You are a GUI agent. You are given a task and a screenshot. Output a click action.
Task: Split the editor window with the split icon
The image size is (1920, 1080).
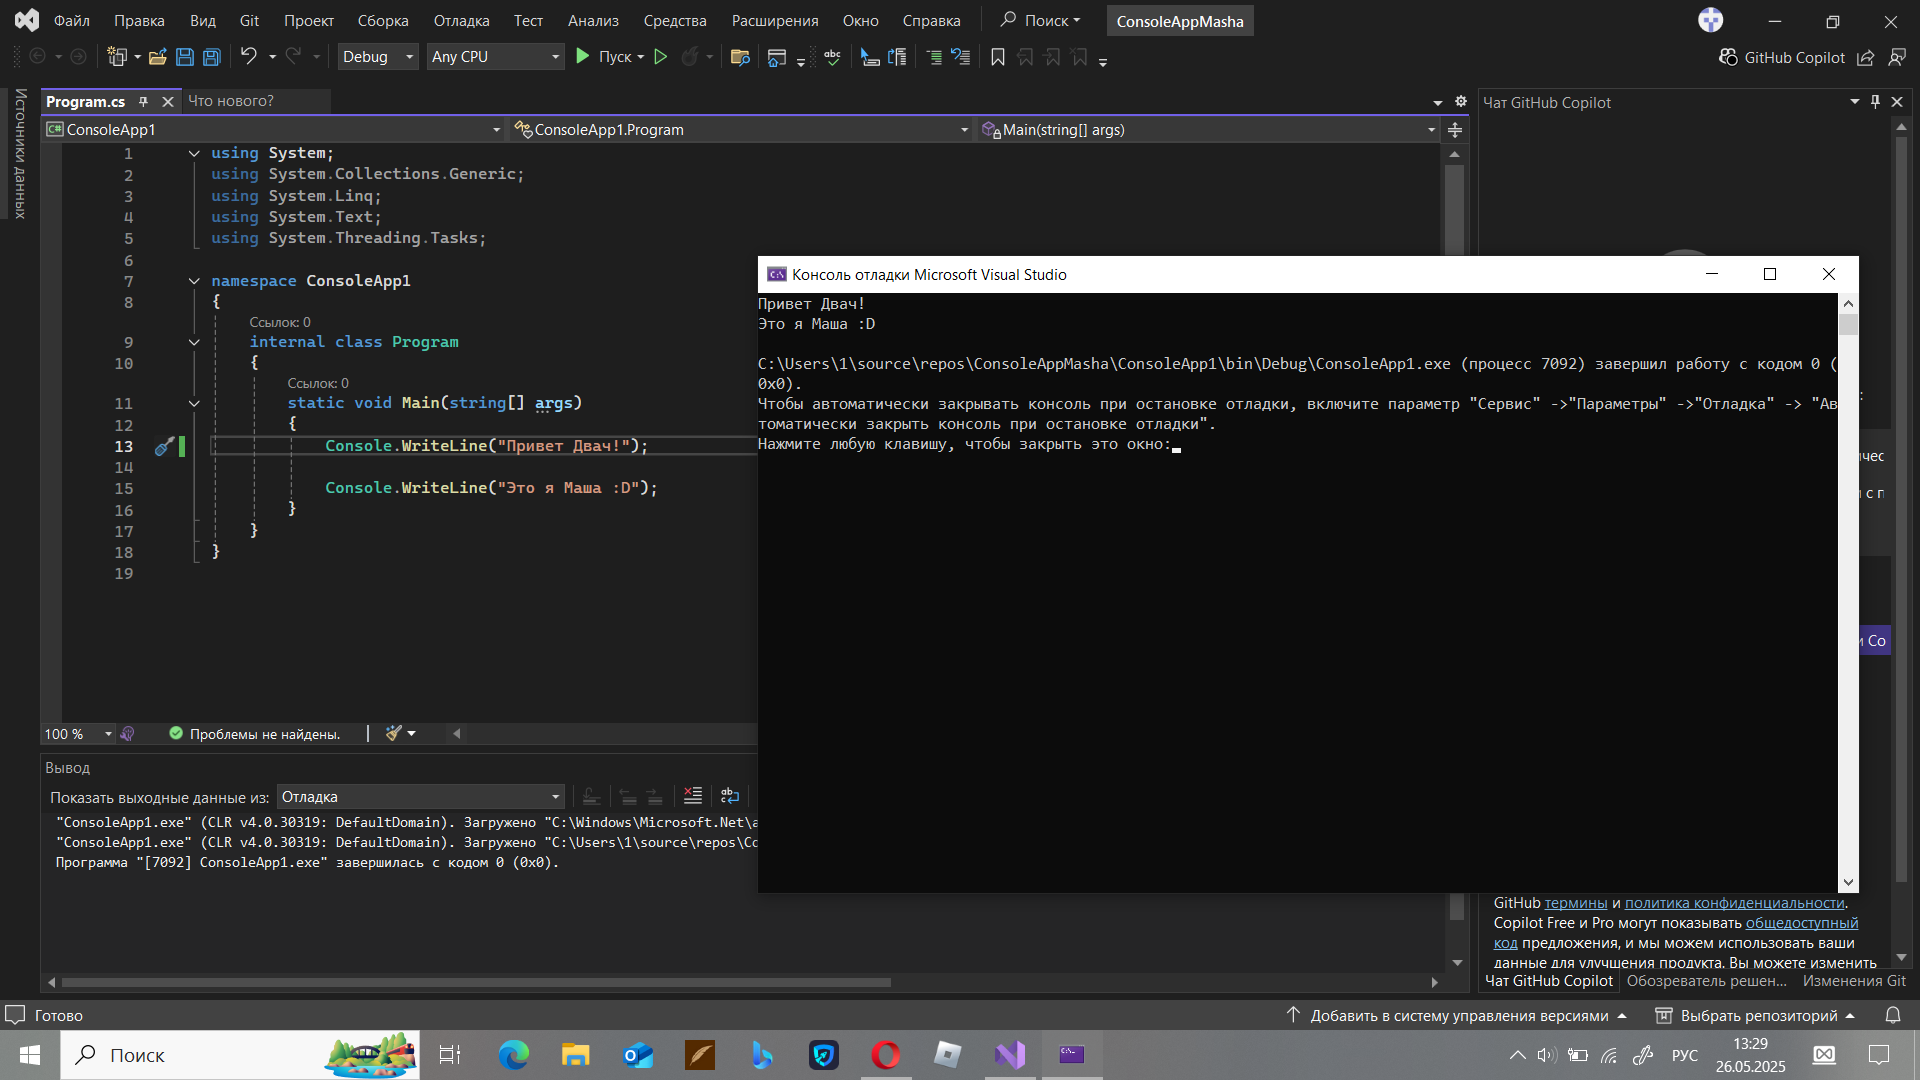[x=1455, y=130]
